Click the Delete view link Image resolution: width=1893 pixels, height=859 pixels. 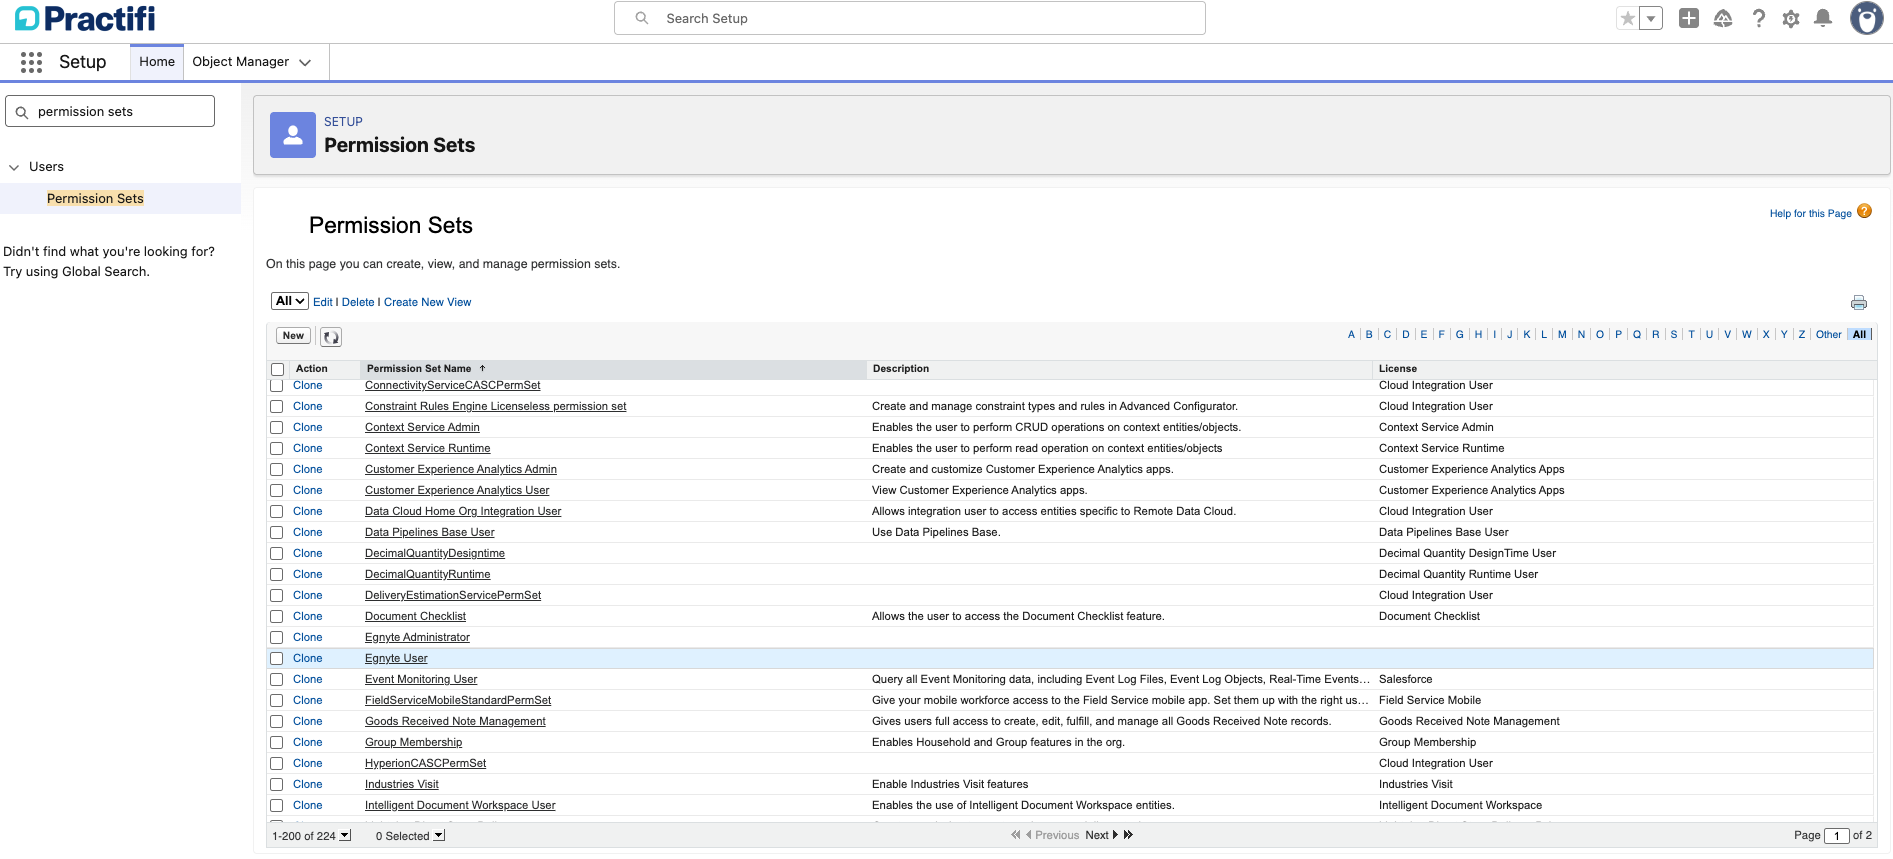358,302
